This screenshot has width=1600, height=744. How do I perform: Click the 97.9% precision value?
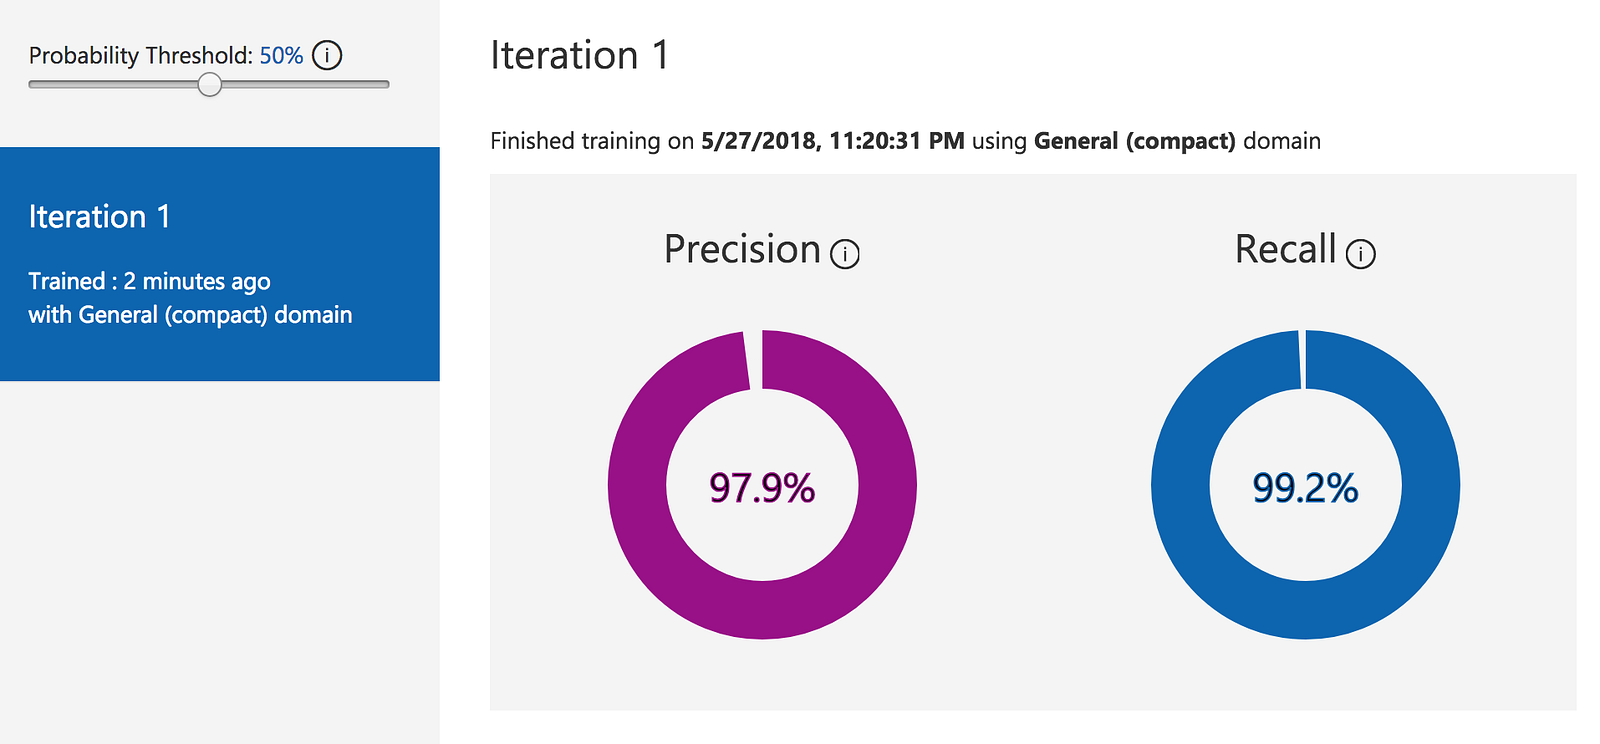[x=762, y=488]
